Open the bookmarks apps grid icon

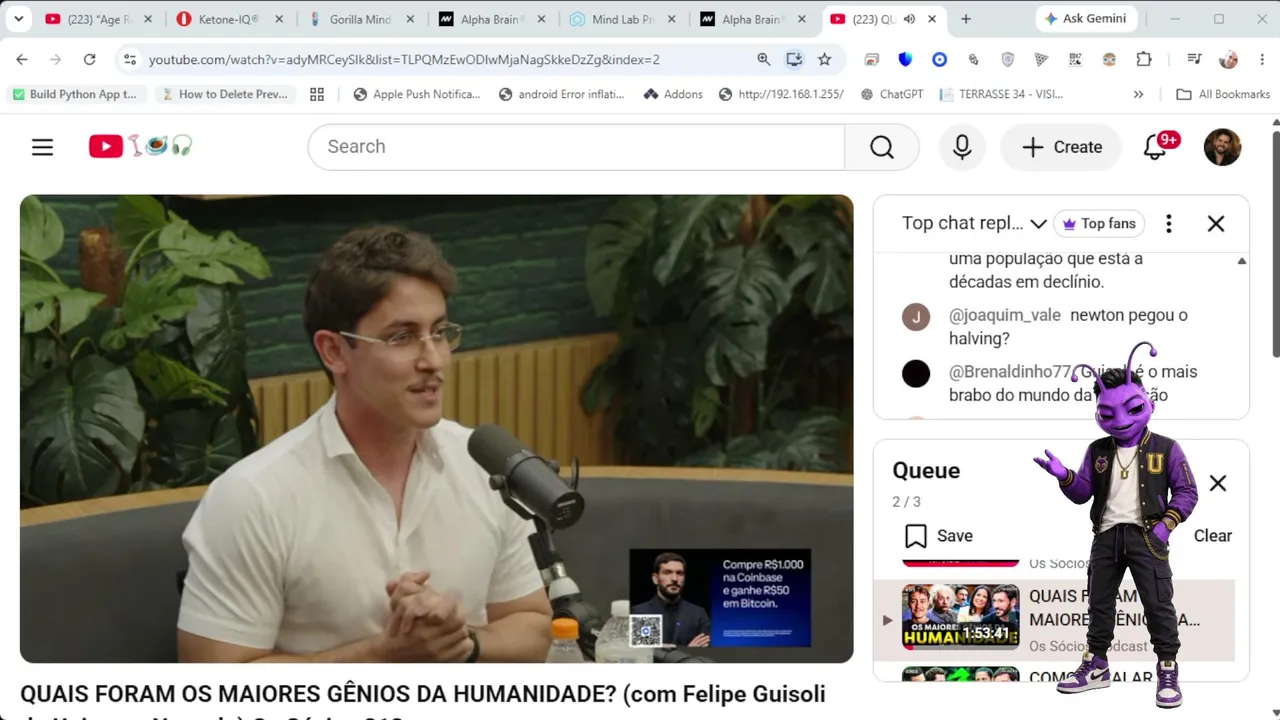click(317, 94)
